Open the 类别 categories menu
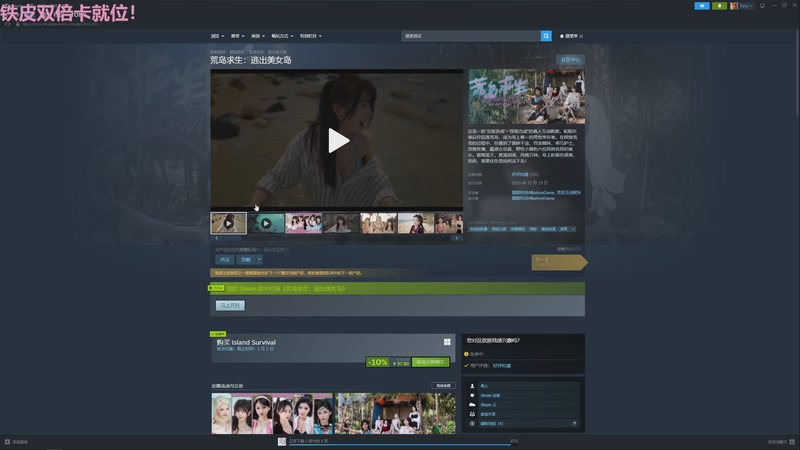 (258, 36)
